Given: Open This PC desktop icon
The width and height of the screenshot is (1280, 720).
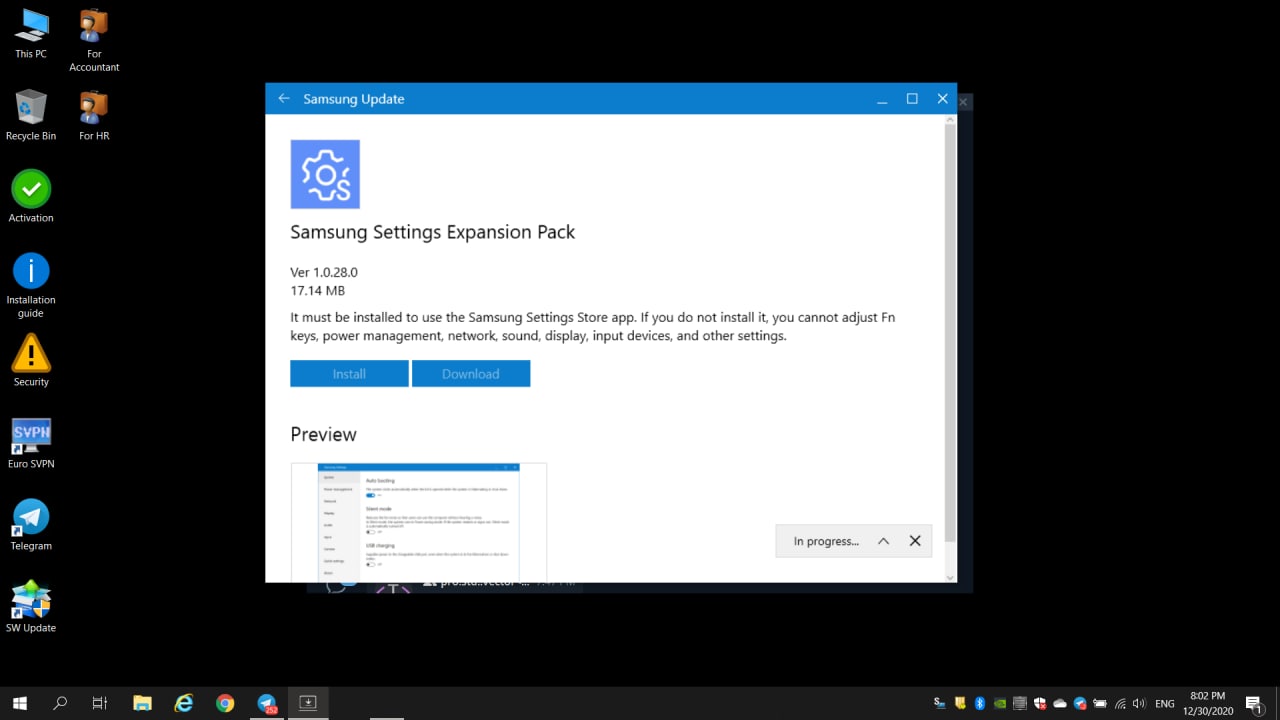Looking at the screenshot, I should (31, 34).
